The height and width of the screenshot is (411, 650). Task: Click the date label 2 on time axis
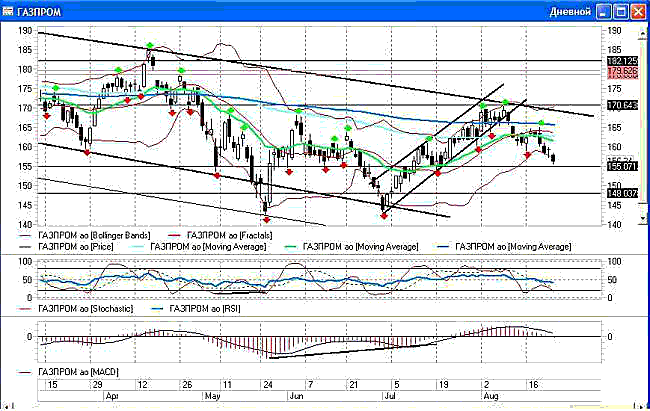coord(487,385)
